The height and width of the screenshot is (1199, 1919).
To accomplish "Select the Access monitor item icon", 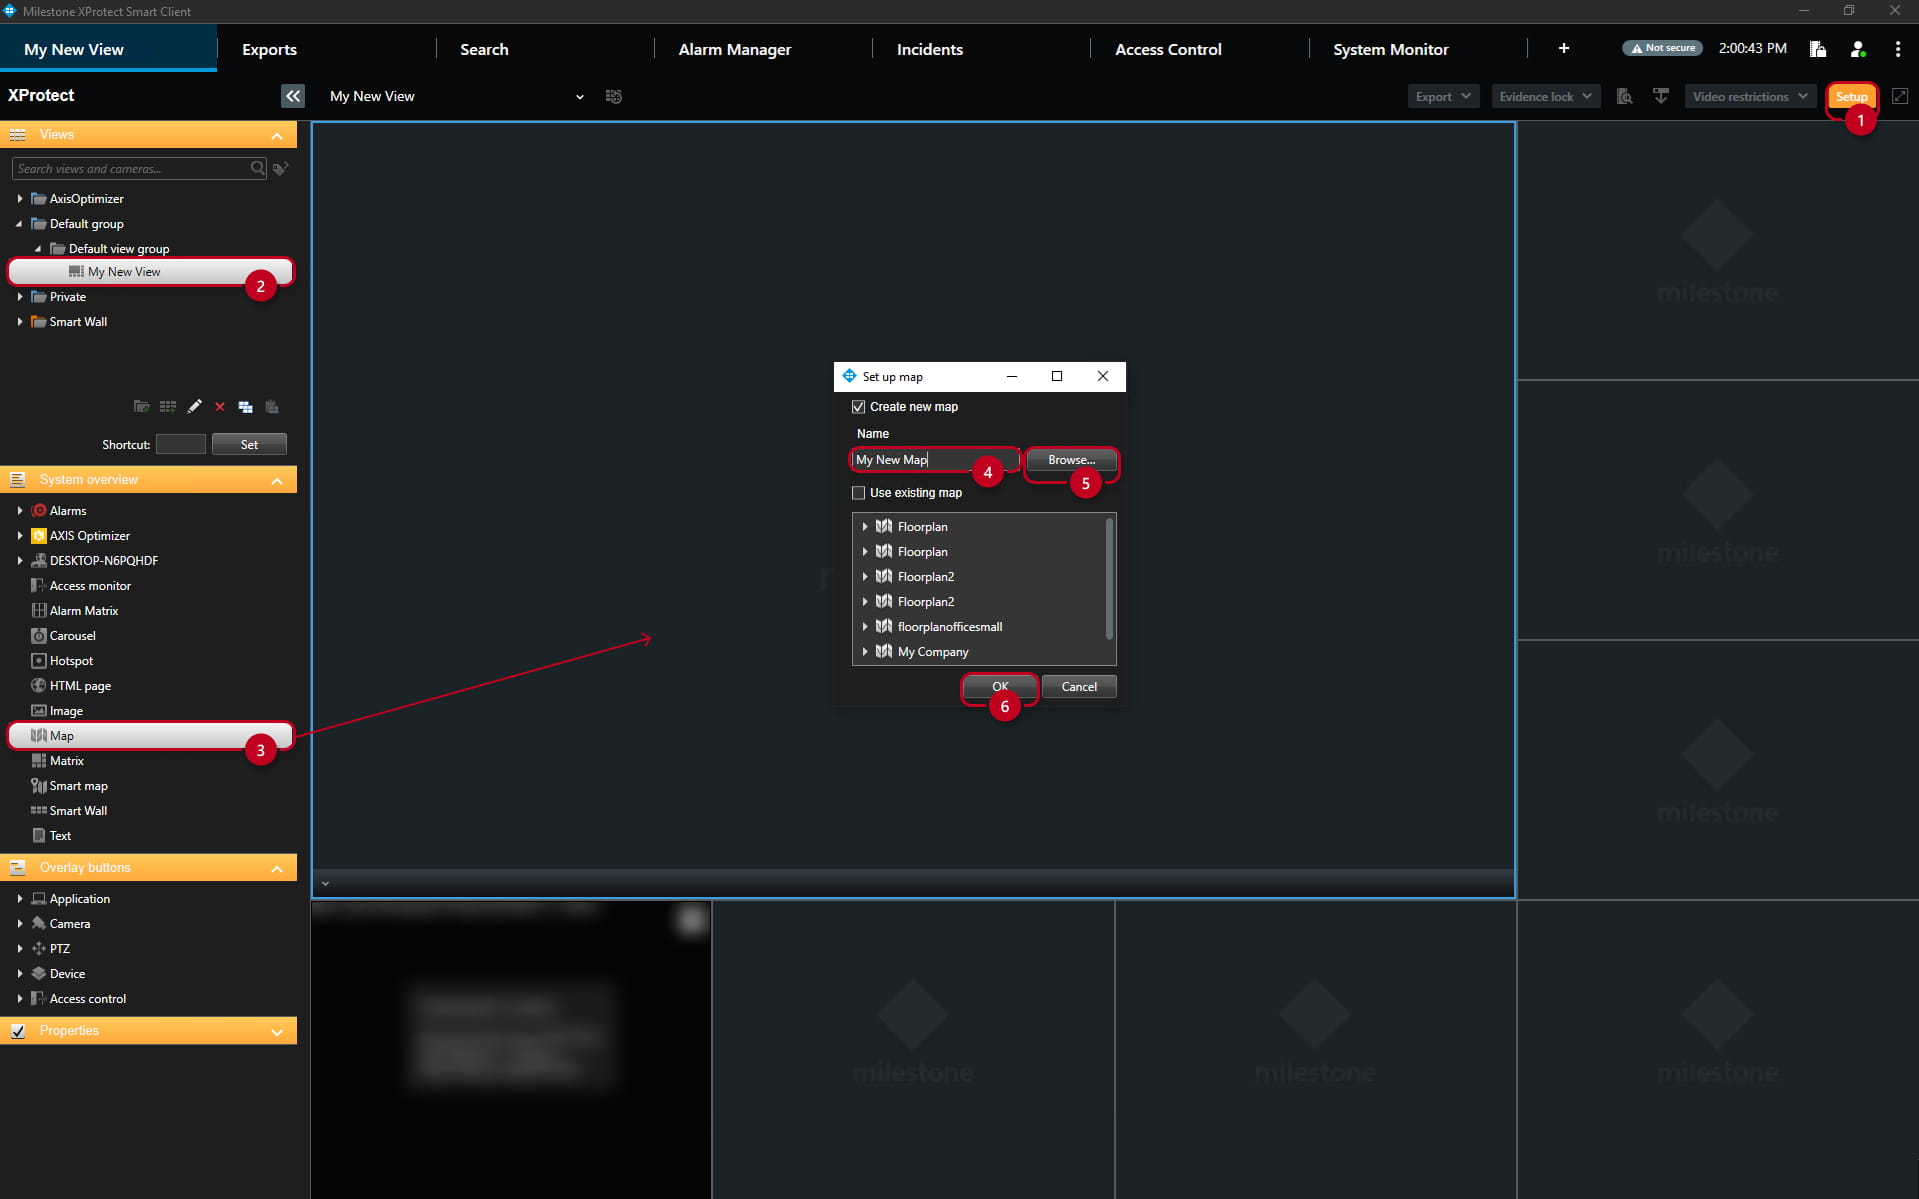I will pos(39,586).
